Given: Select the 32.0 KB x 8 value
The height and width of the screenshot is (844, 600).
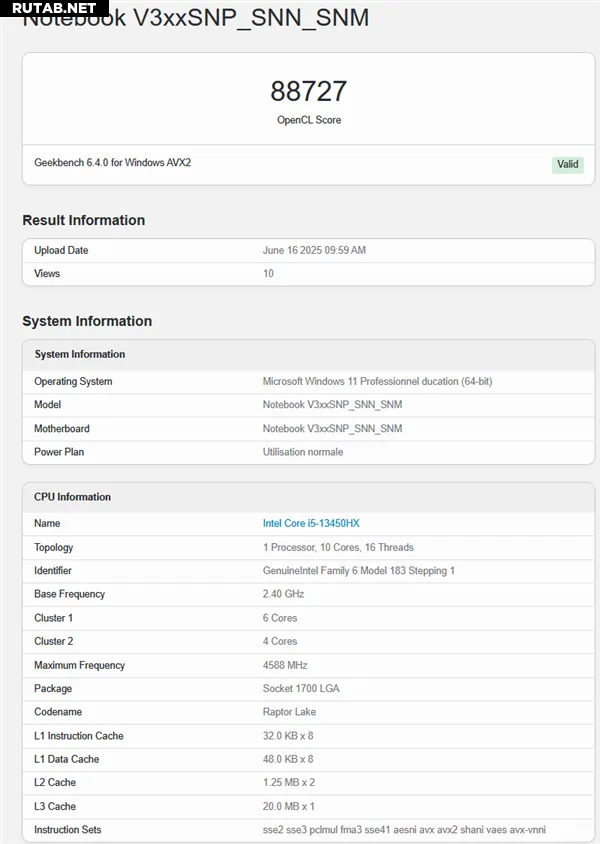Looking at the screenshot, I should [288, 736].
